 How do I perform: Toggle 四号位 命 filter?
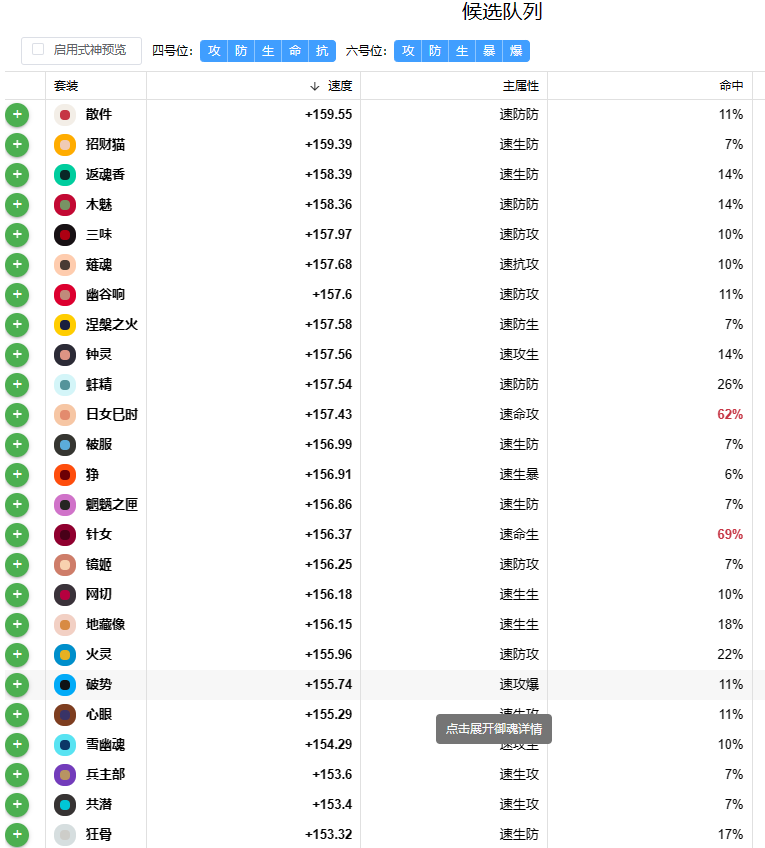295,51
